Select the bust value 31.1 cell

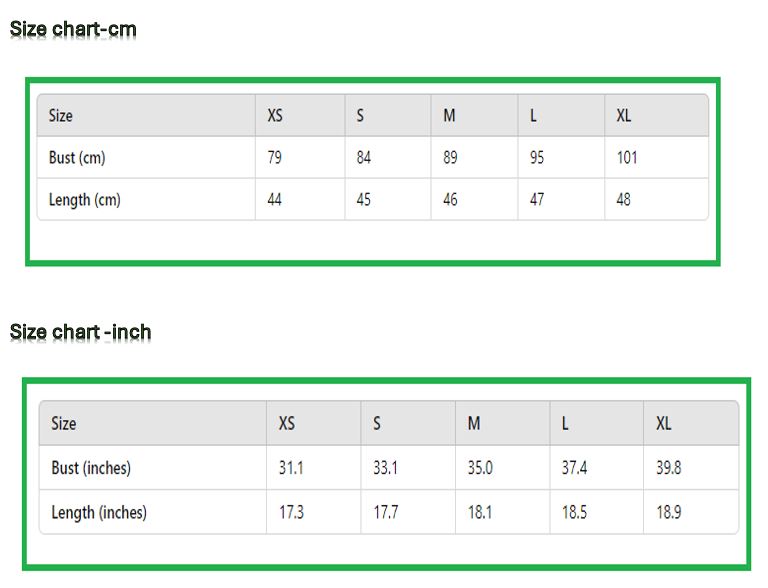(291, 468)
